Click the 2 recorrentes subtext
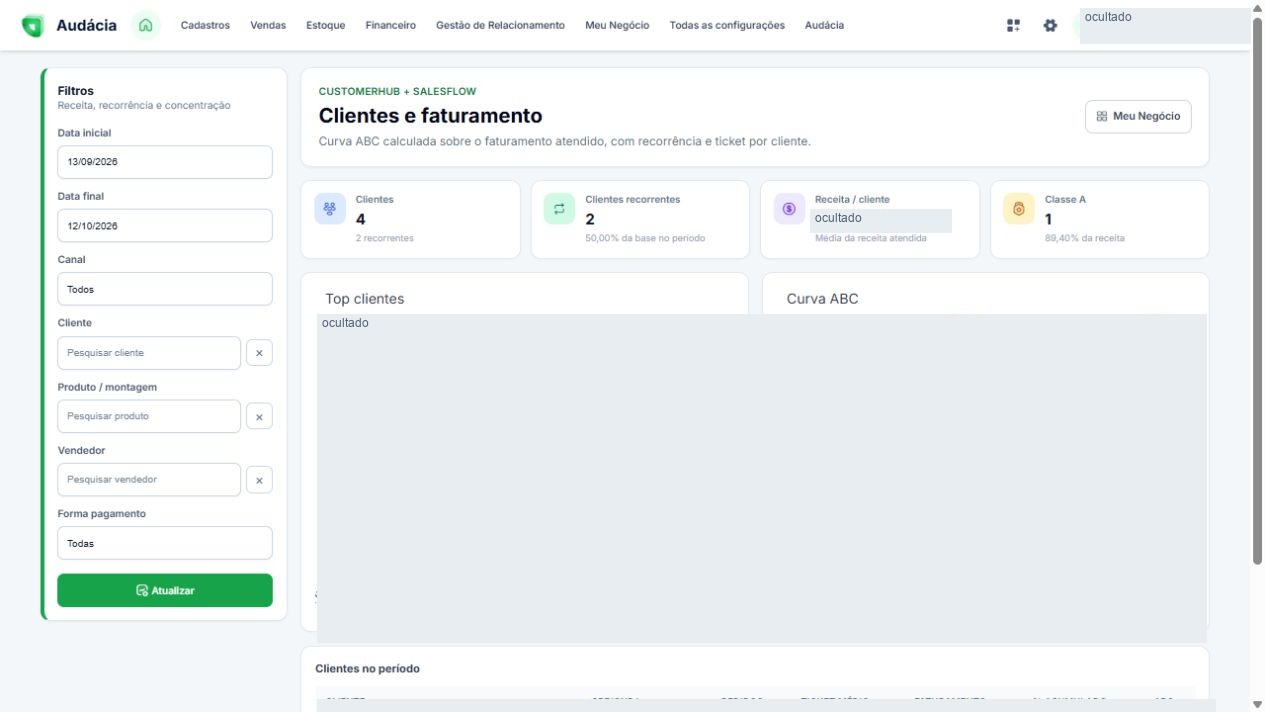 pyautogui.click(x=384, y=238)
